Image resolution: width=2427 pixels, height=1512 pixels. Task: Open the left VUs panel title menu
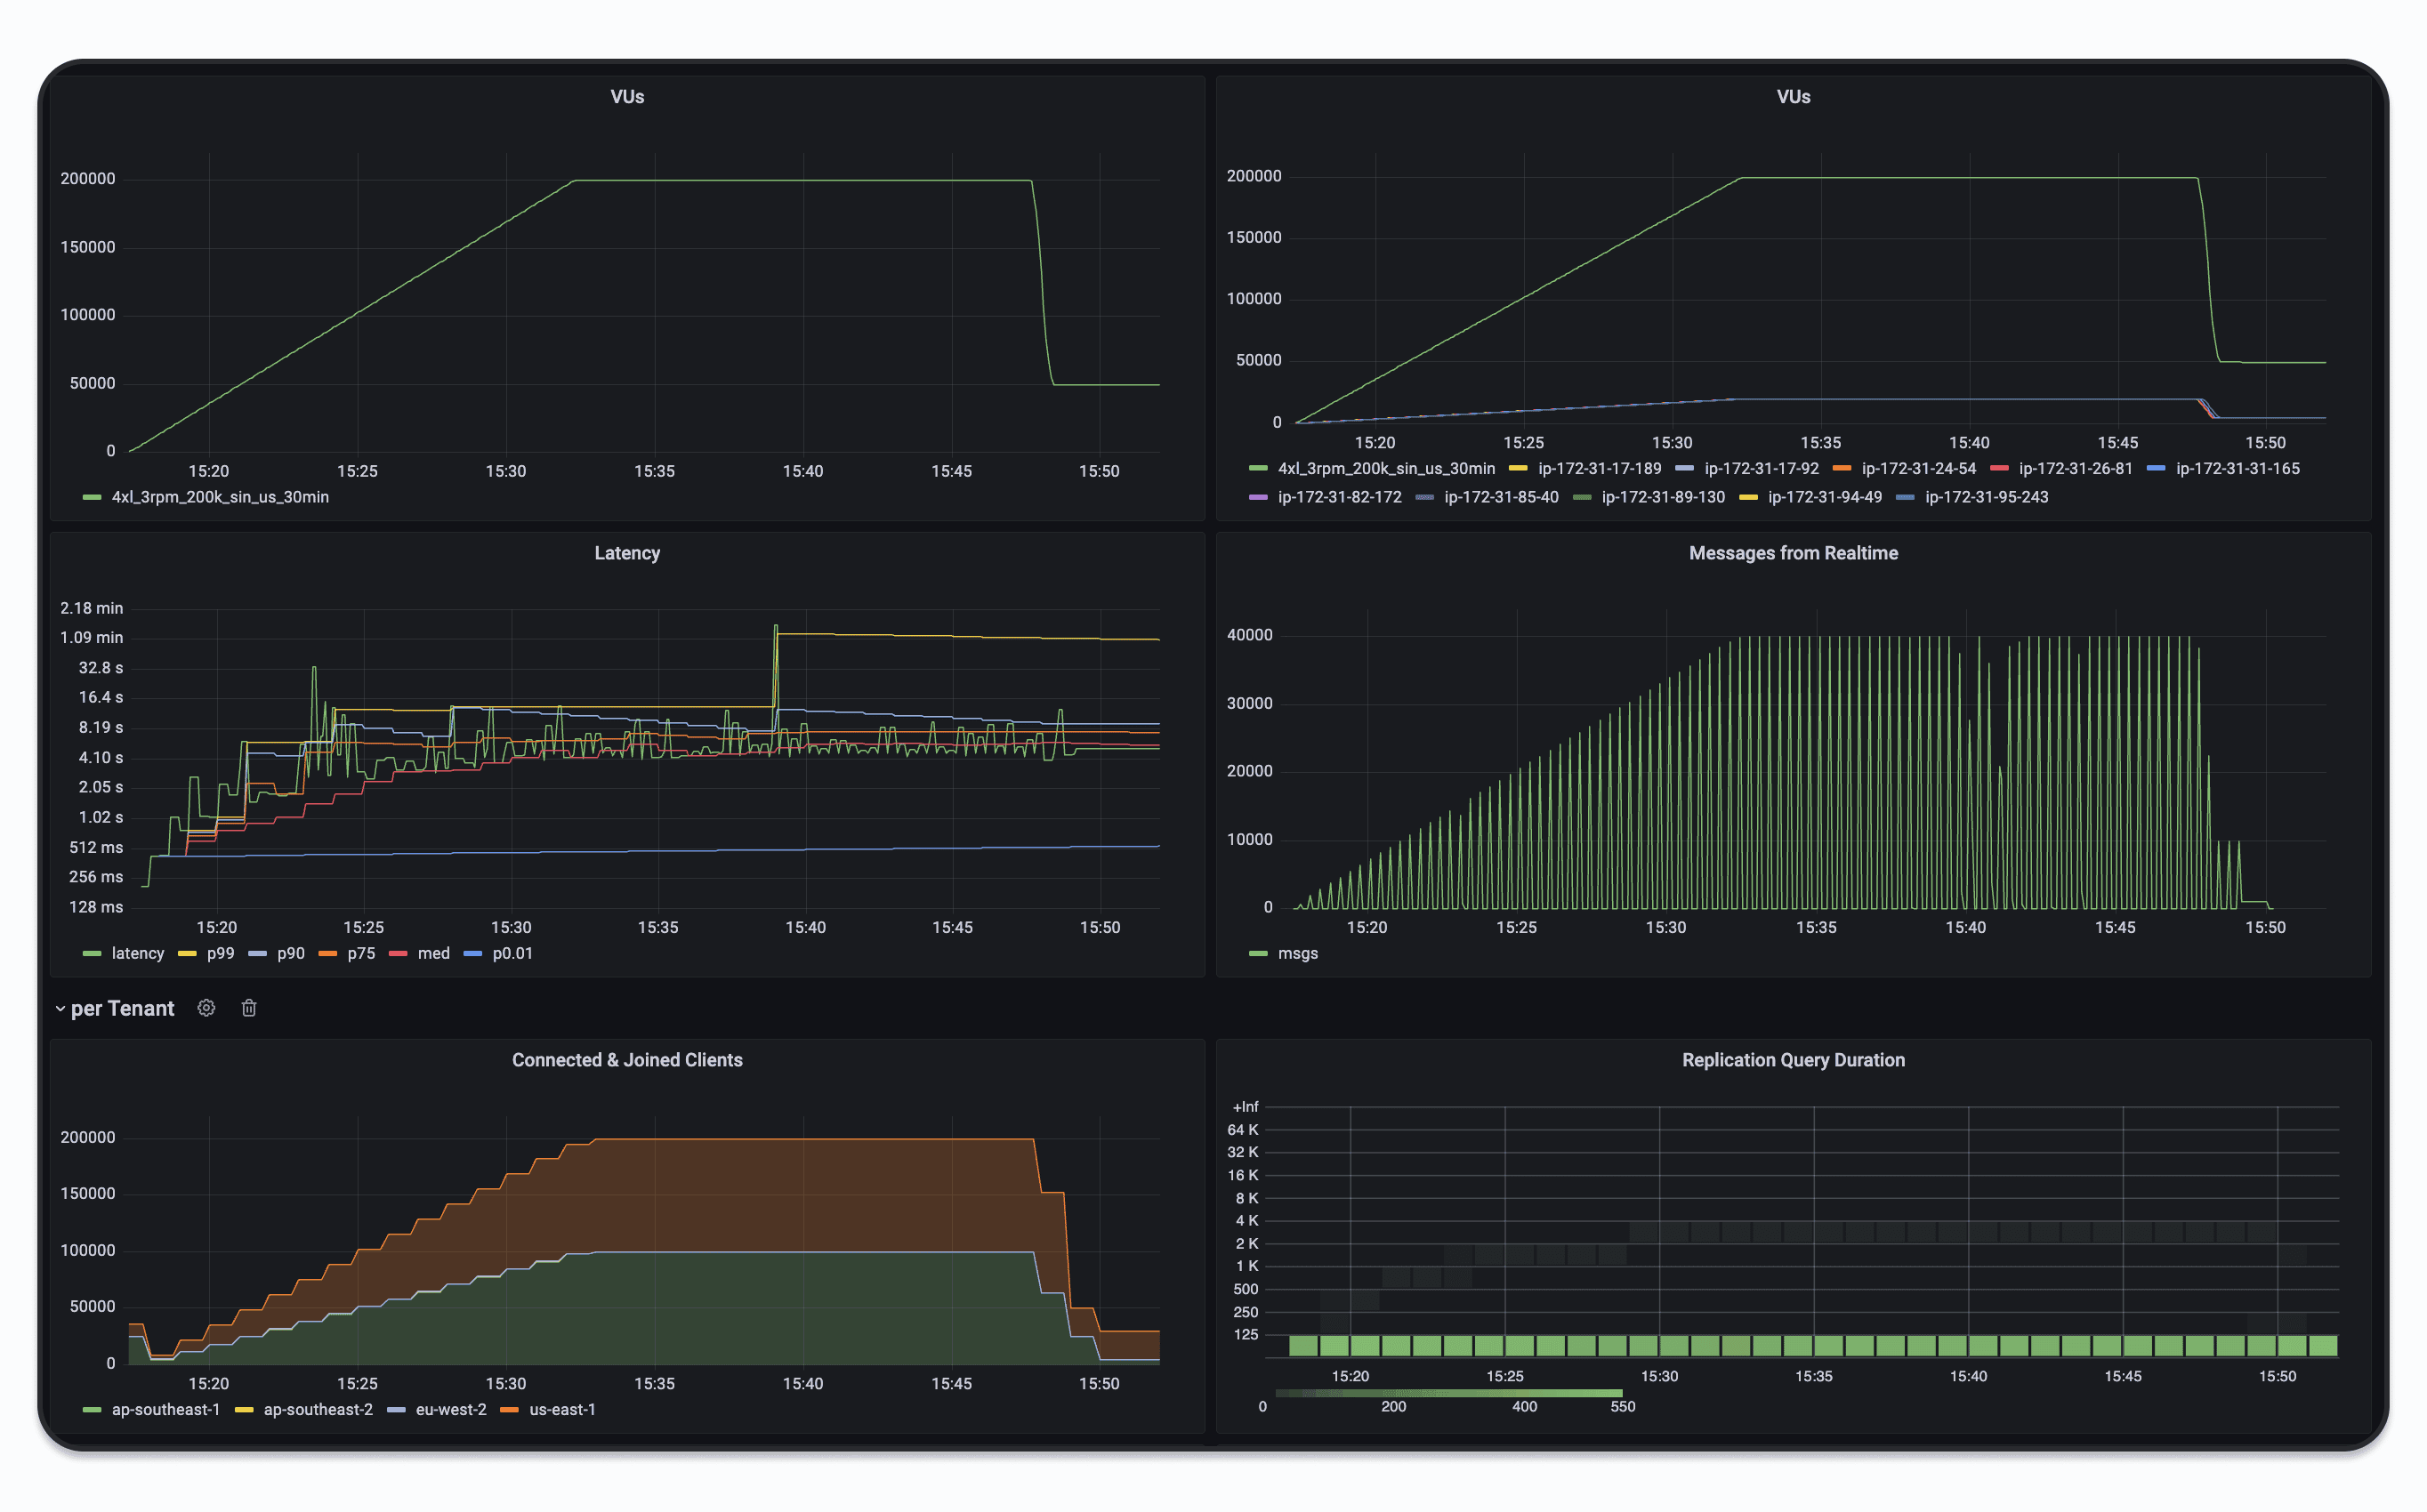pyautogui.click(x=627, y=97)
